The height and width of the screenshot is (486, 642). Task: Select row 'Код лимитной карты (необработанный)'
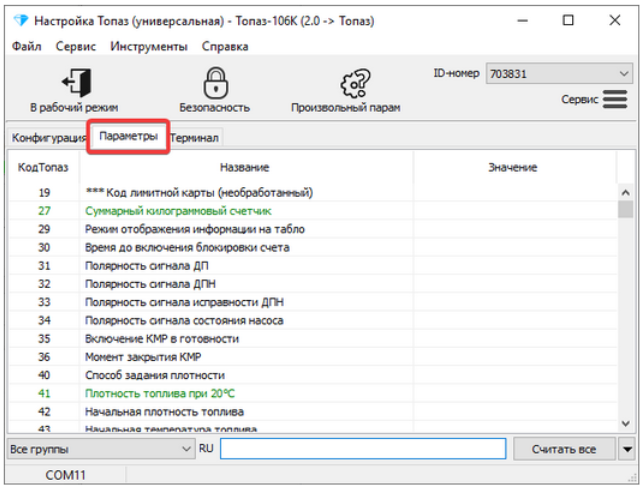point(313,192)
